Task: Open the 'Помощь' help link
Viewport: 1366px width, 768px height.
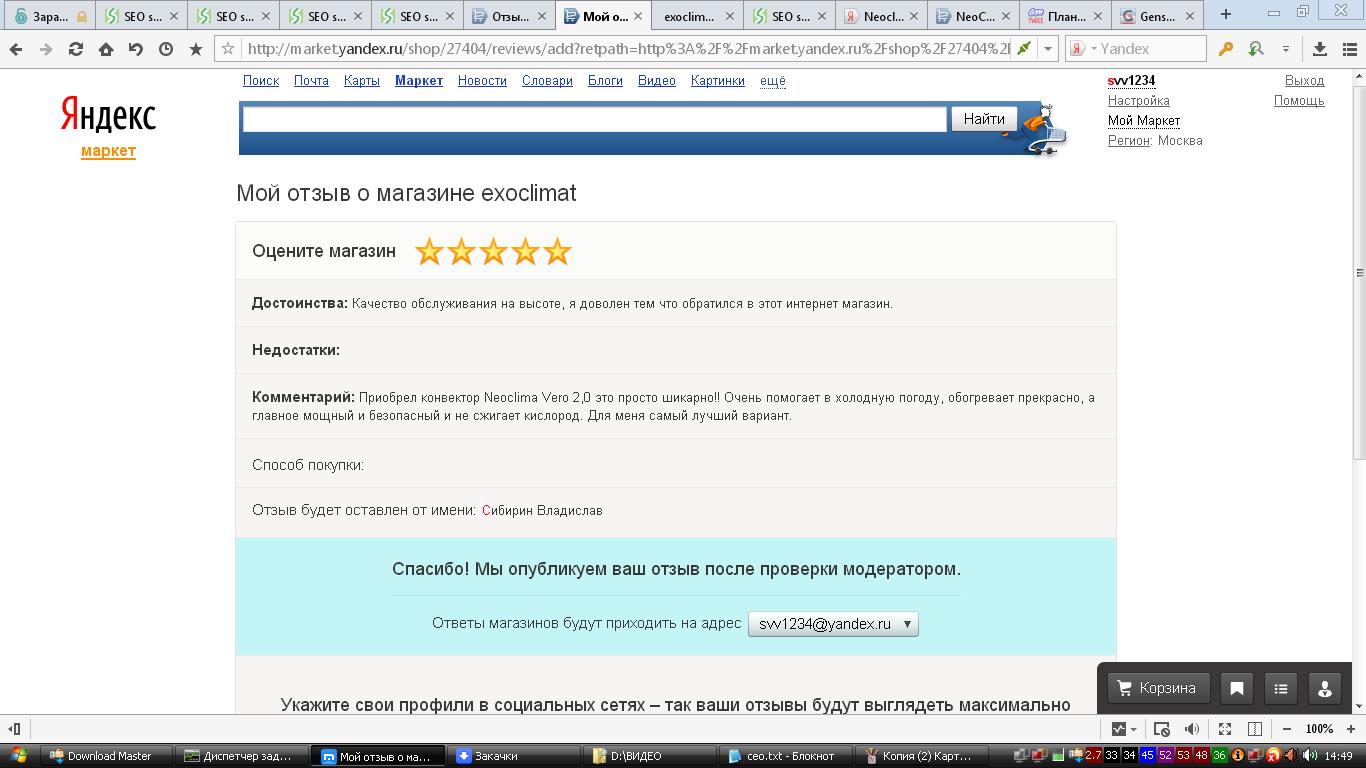Action: pyautogui.click(x=1299, y=101)
